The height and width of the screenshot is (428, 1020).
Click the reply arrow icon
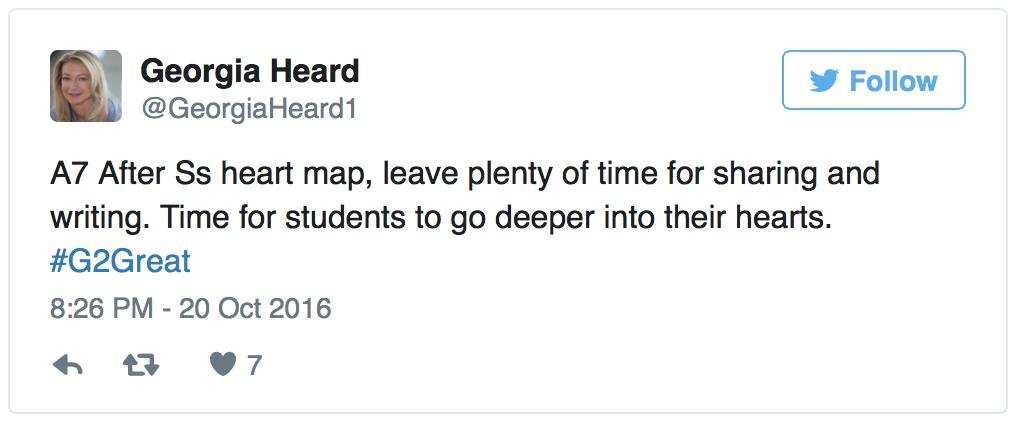coord(68,366)
